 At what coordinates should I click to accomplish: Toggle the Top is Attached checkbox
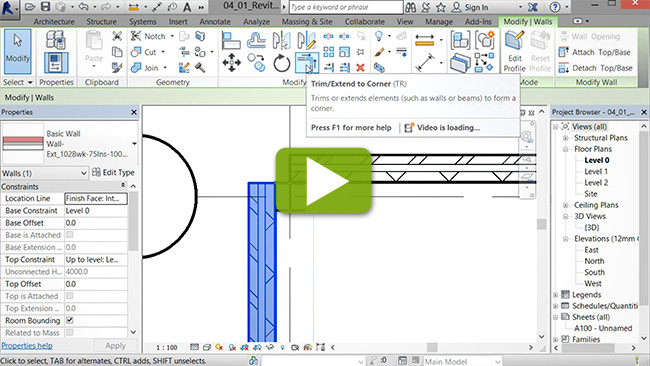coord(70,296)
